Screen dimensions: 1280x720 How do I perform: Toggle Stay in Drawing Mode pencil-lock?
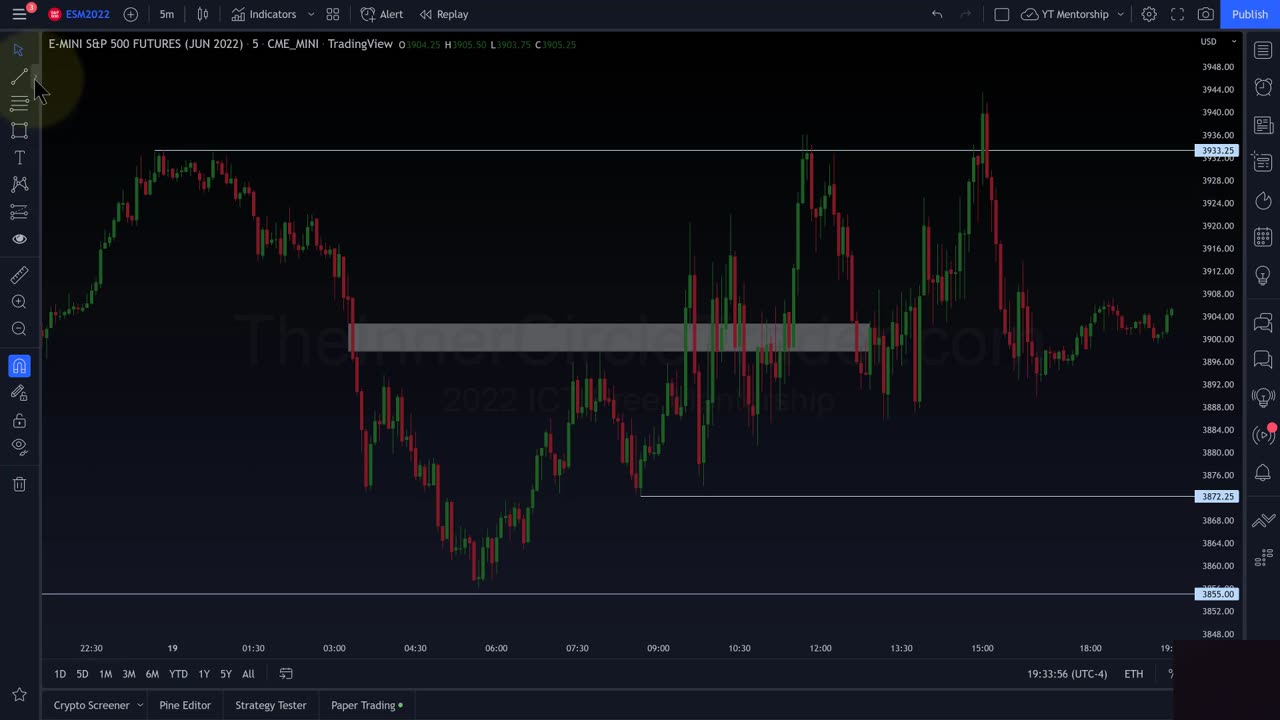18,393
